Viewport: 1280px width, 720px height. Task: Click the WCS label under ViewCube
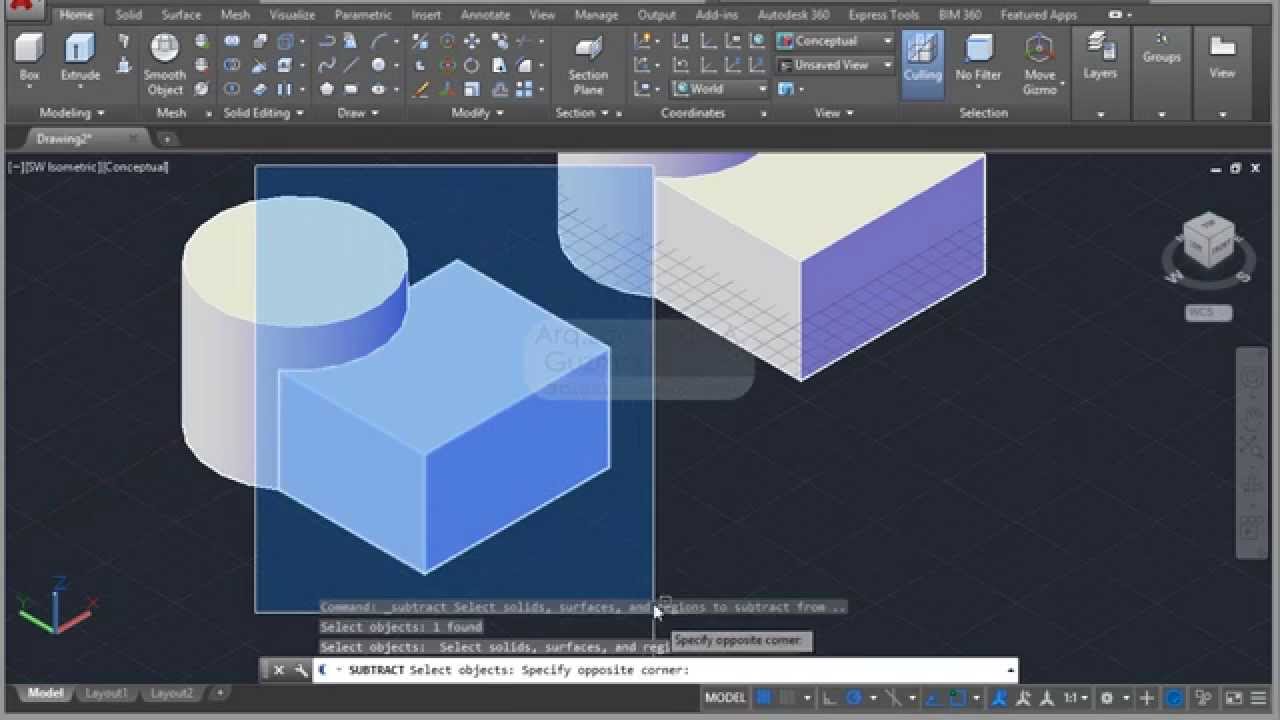pos(1208,312)
